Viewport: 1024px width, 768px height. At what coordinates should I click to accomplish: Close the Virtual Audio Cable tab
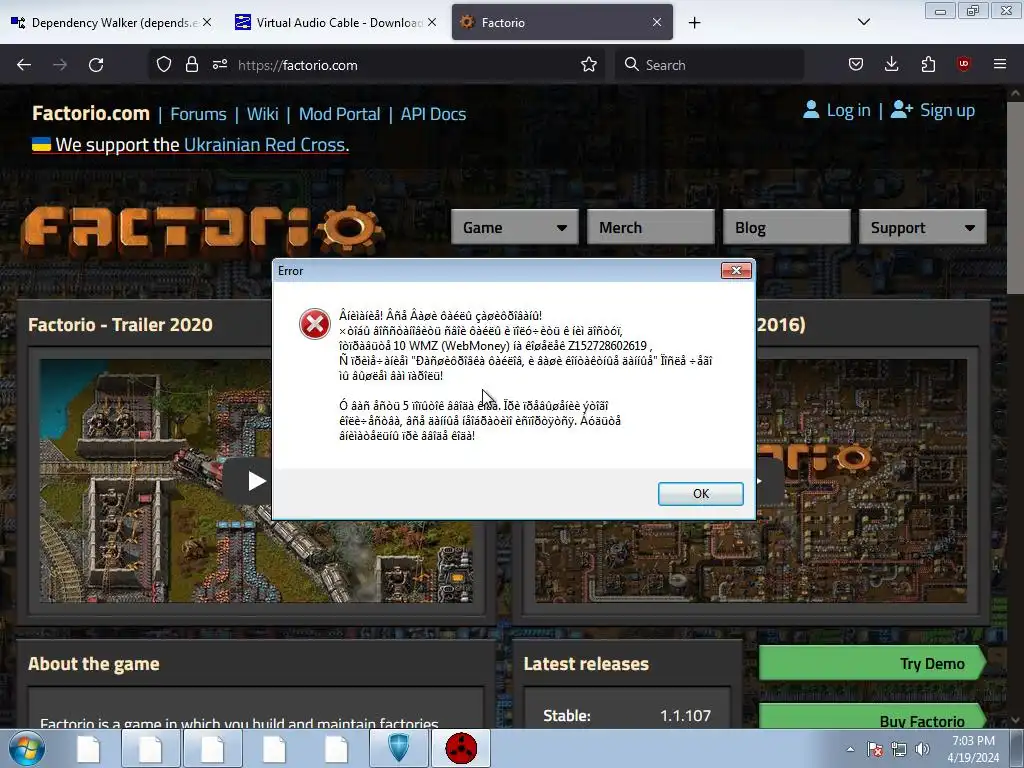click(432, 22)
